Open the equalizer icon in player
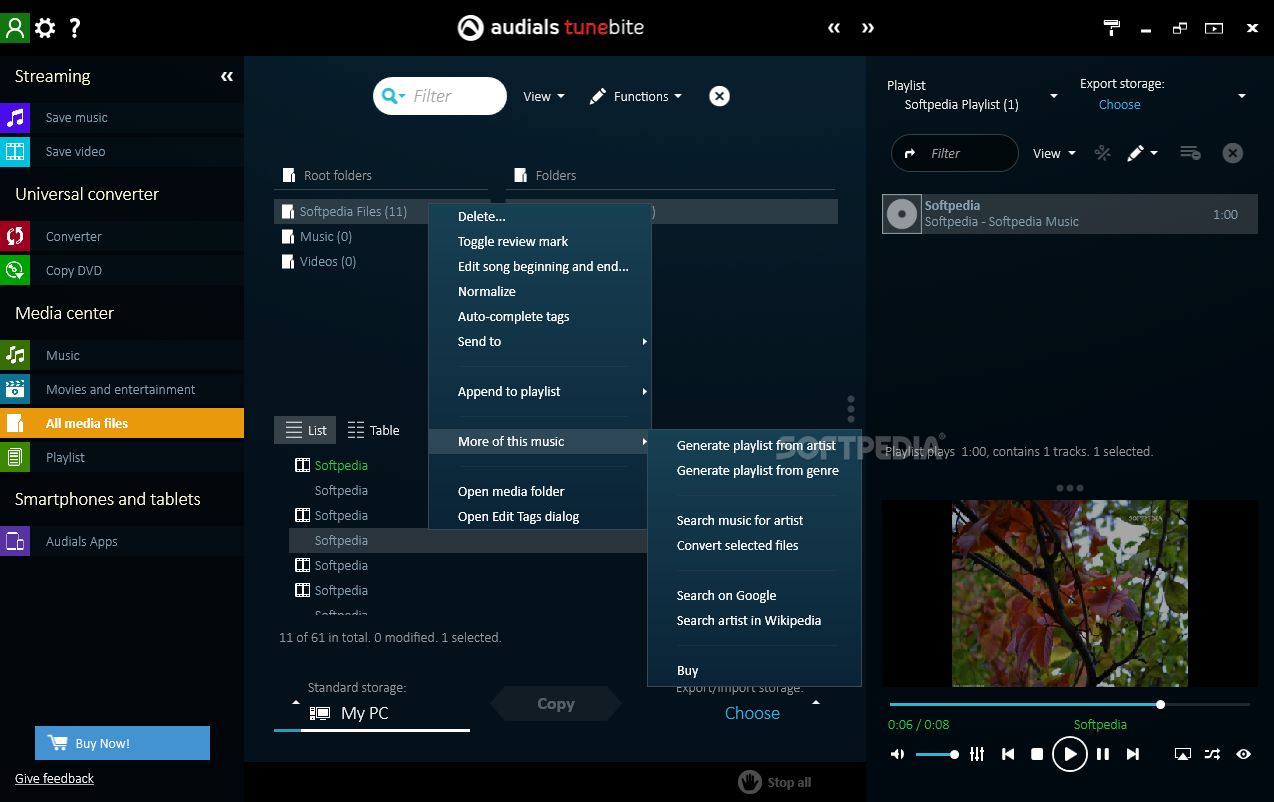The image size is (1274, 802). 977,754
